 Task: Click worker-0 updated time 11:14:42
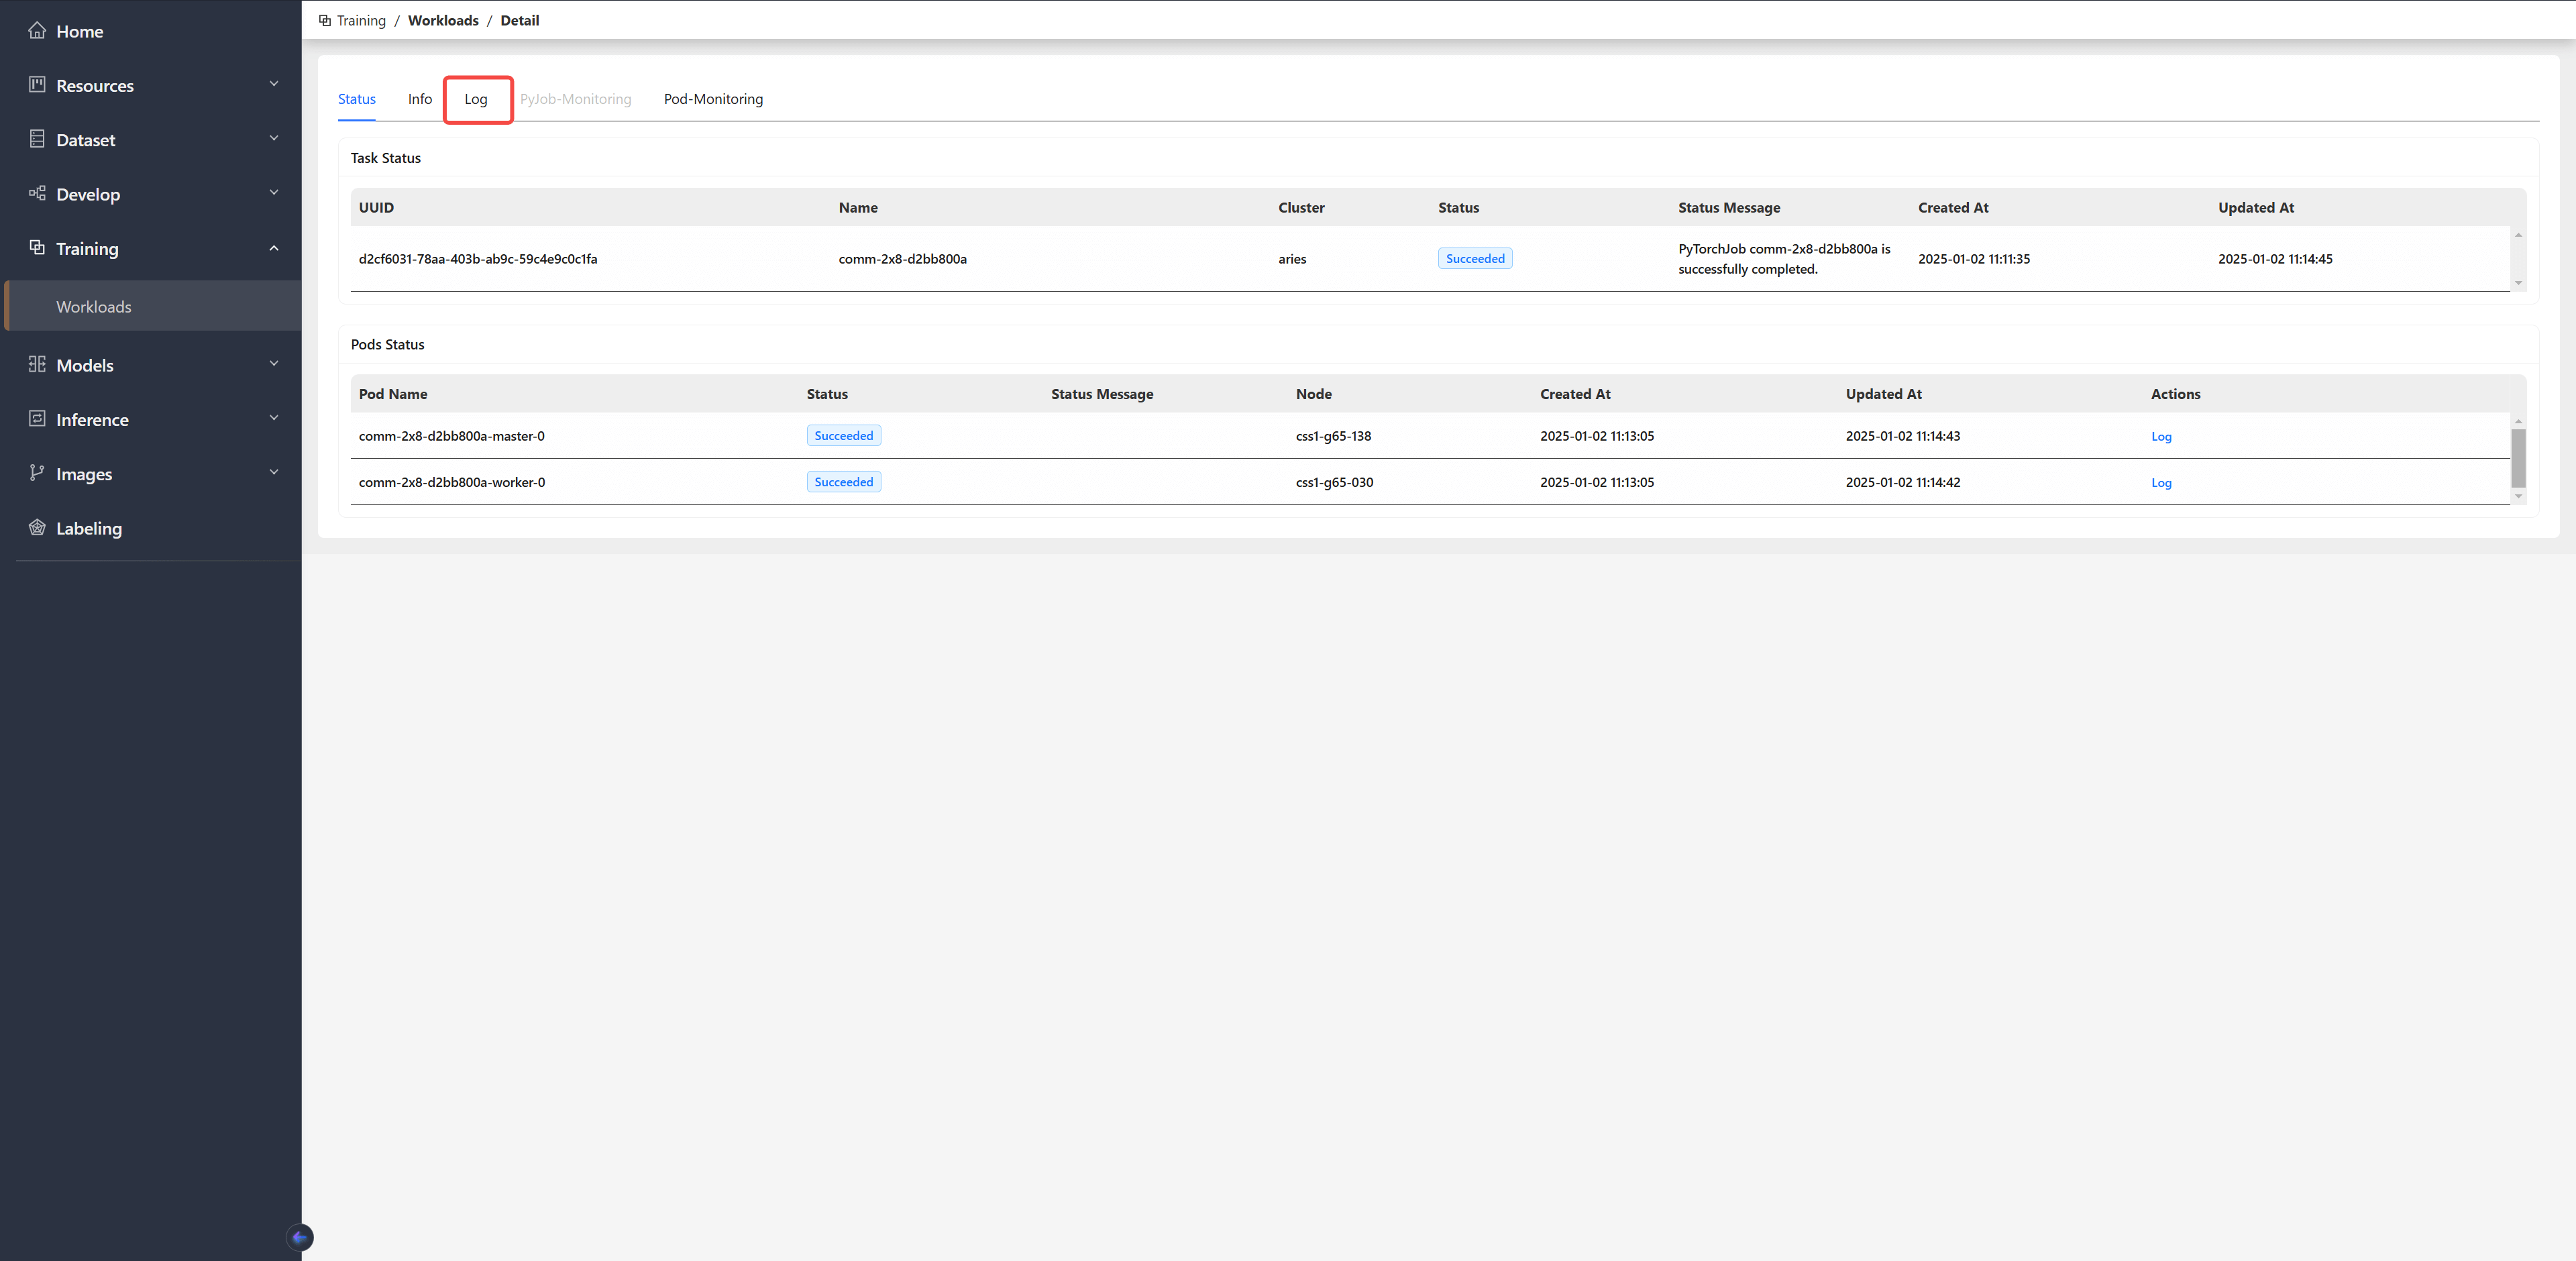tap(1903, 482)
